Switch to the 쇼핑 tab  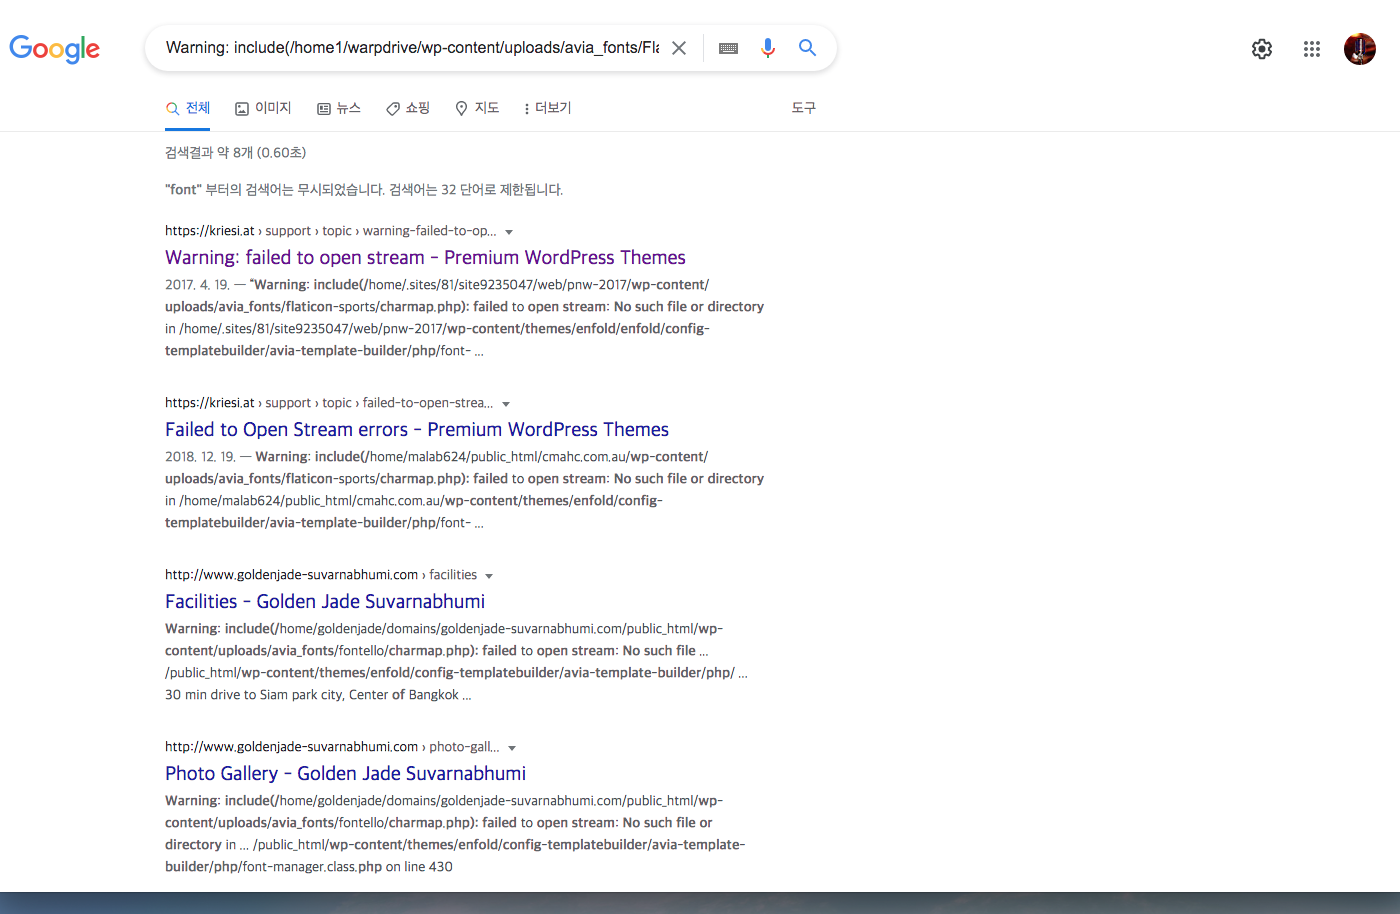(408, 108)
